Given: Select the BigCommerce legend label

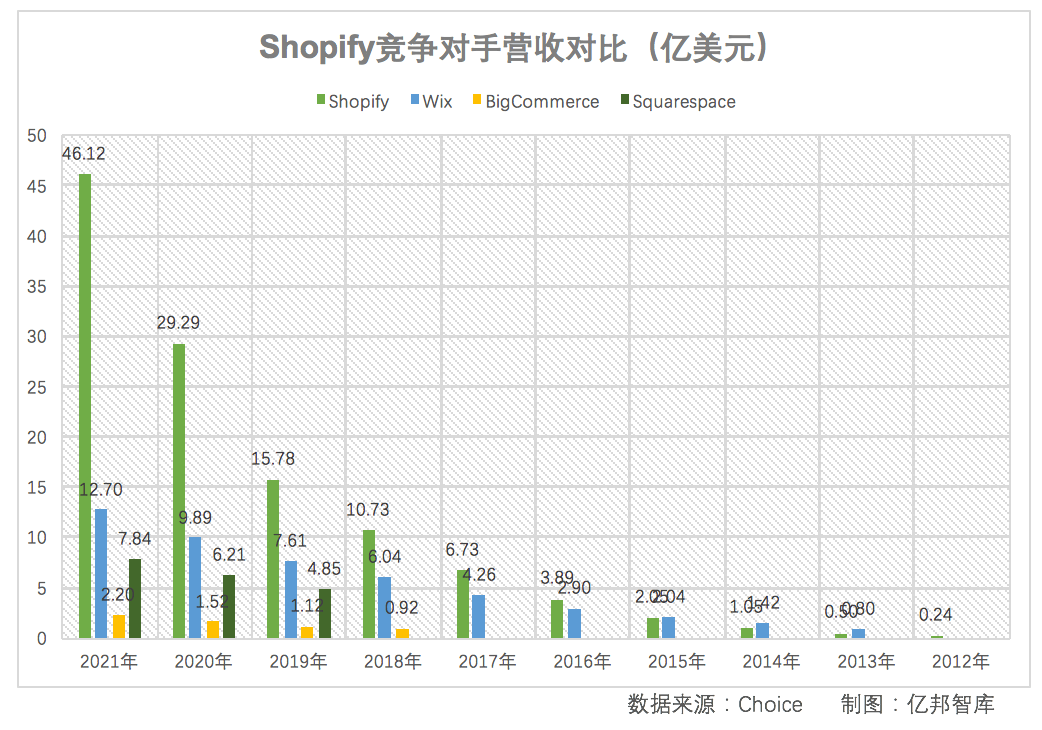Looking at the screenshot, I should 542,102.
